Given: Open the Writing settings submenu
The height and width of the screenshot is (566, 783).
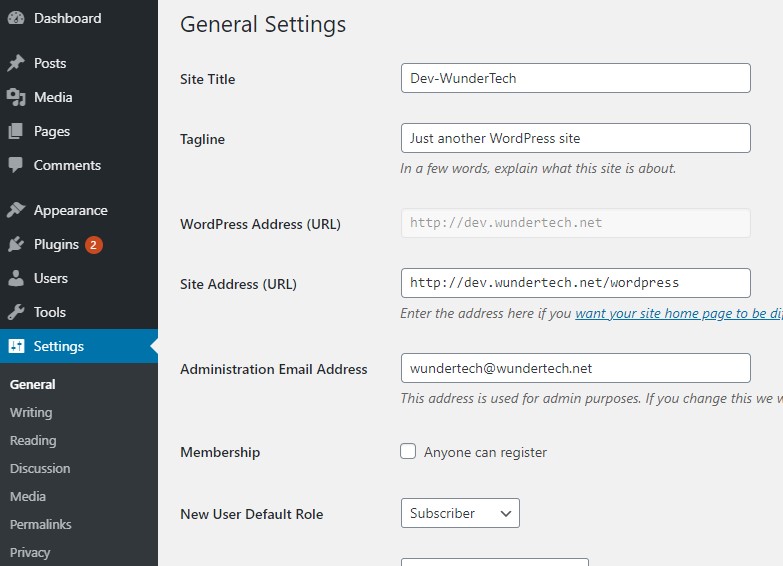Looking at the screenshot, I should point(31,413).
